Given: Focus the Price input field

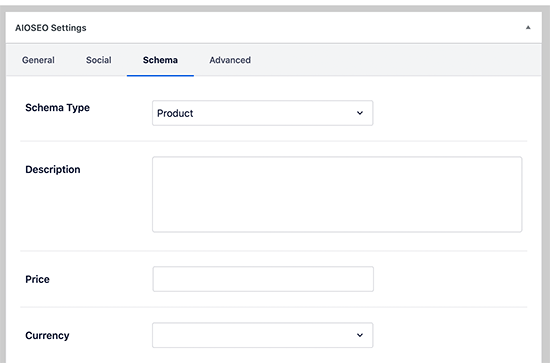Looking at the screenshot, I should [263, 279].
